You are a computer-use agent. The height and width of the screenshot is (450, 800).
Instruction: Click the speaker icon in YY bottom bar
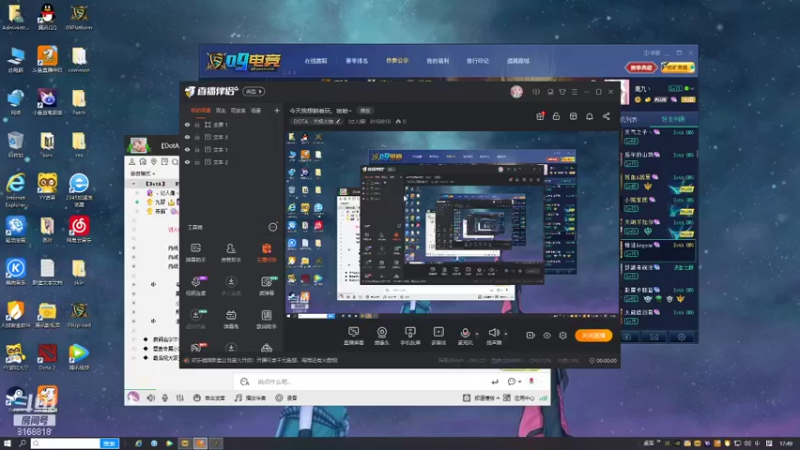(x=151, y=398)
